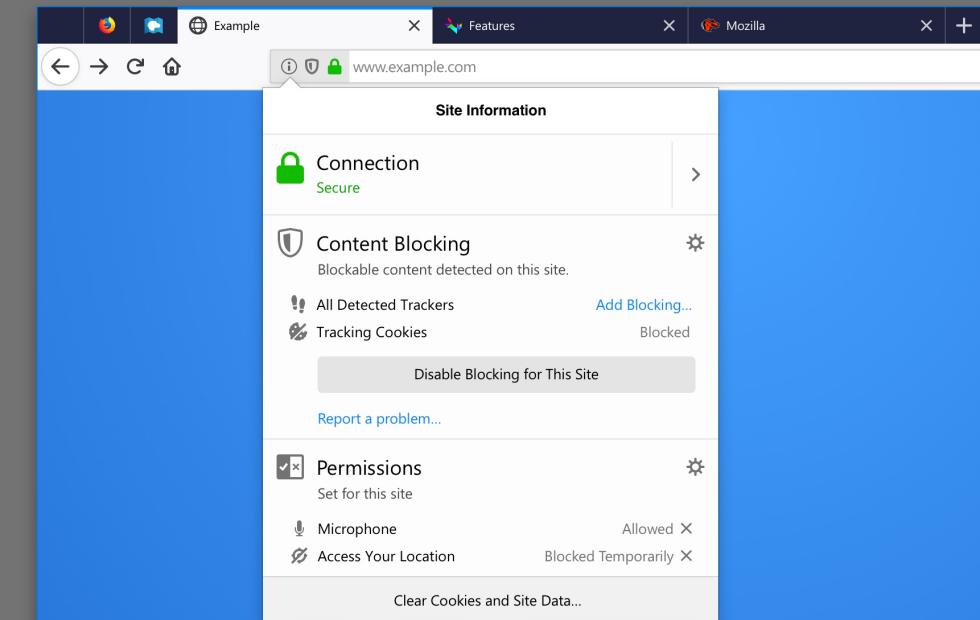Click the 'Secure' connection status text
This screenshot has height=620, width=980.
coord(338,188)
